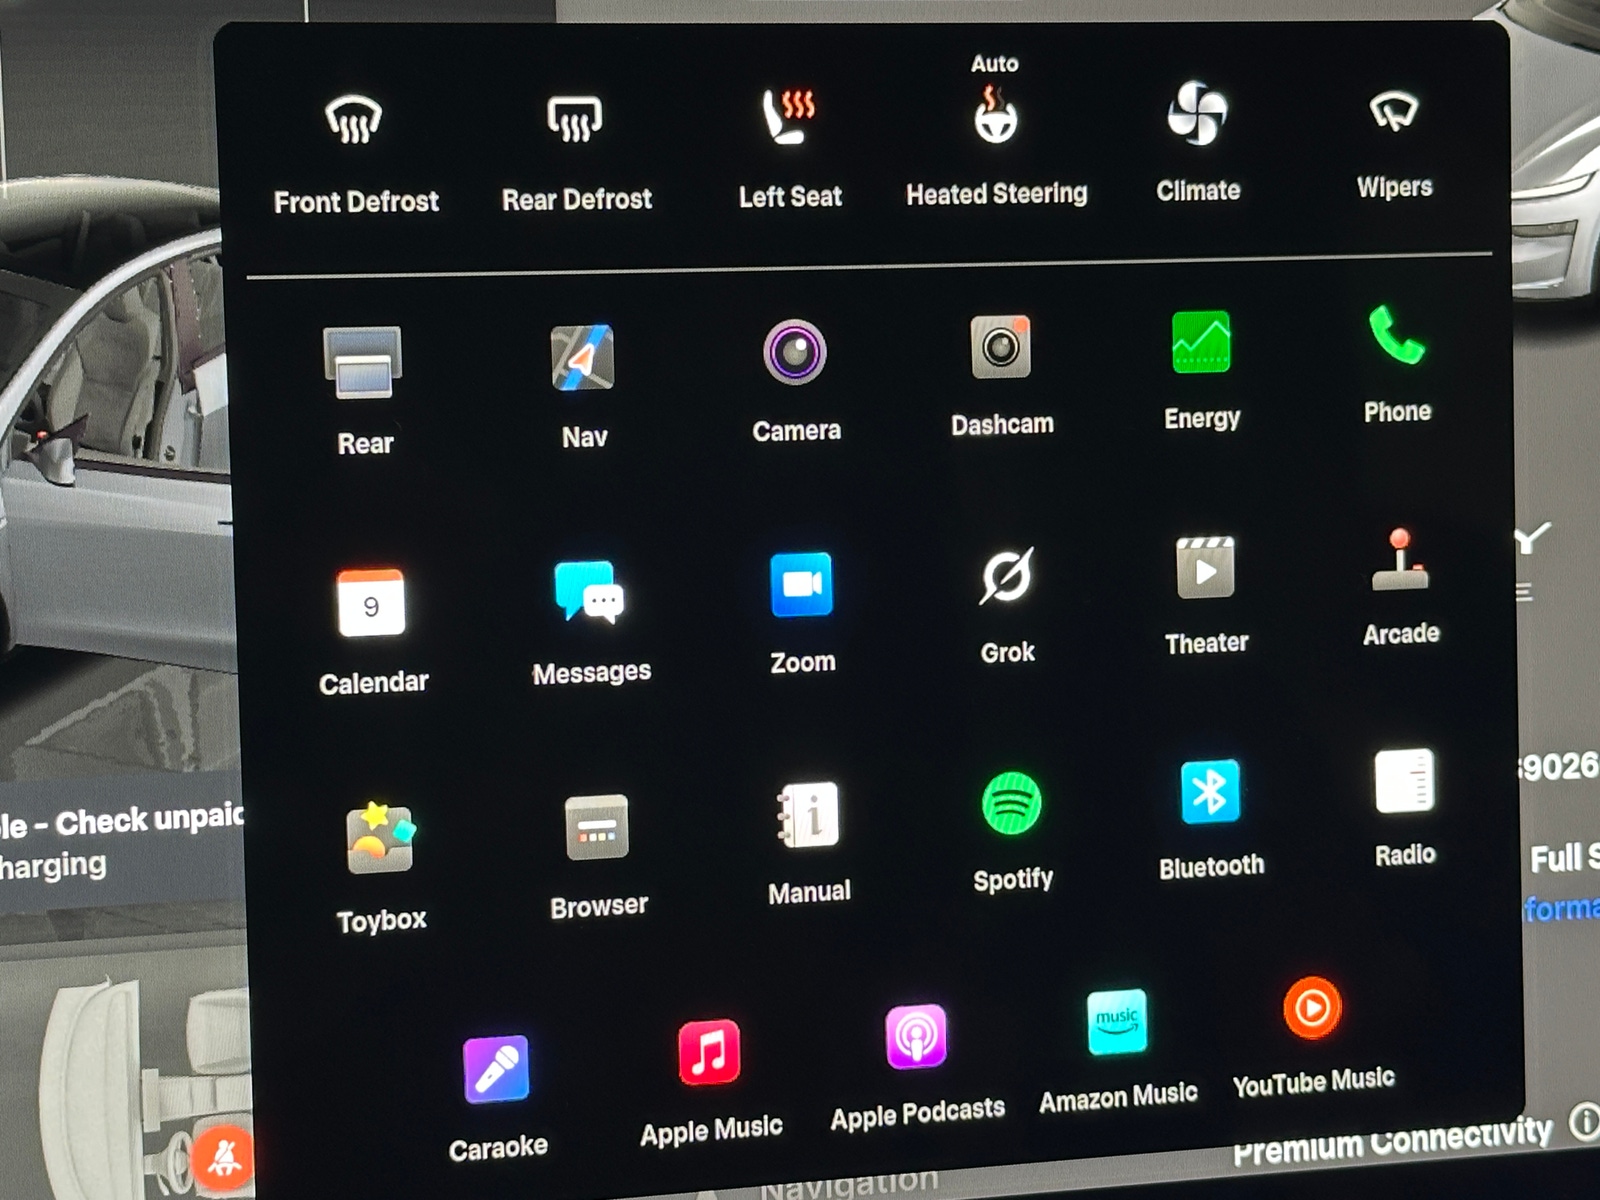The image size is (1600, 1200).
Task: Launch the Dashcam viewer
Action: [1000, 349]
